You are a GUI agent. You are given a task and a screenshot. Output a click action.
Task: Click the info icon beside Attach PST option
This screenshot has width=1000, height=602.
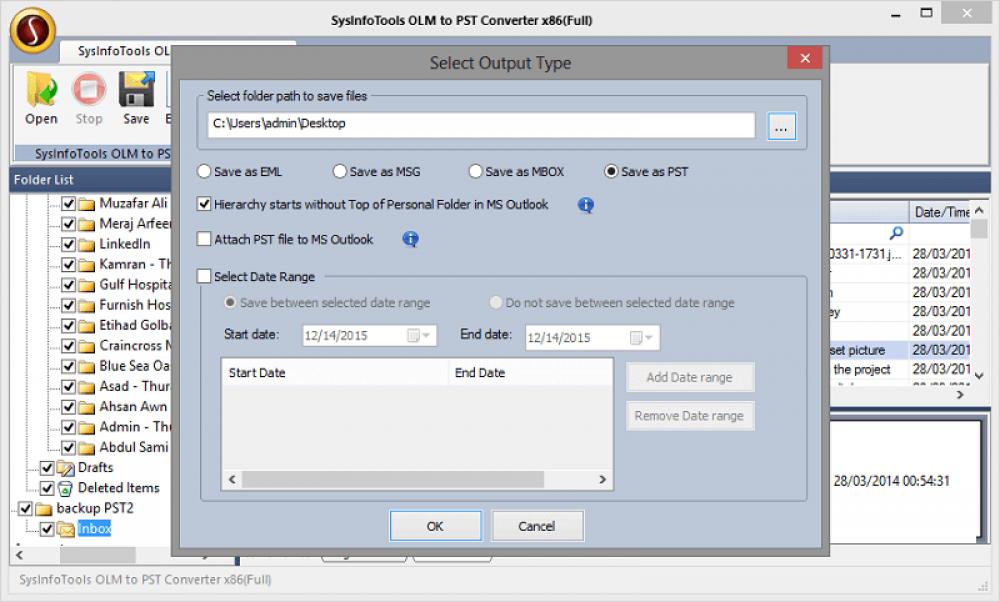pos(410,239)
